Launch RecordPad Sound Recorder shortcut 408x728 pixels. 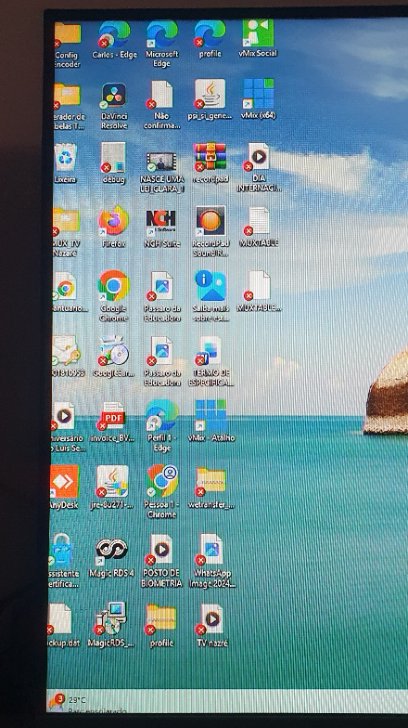[x=210, y=232]
